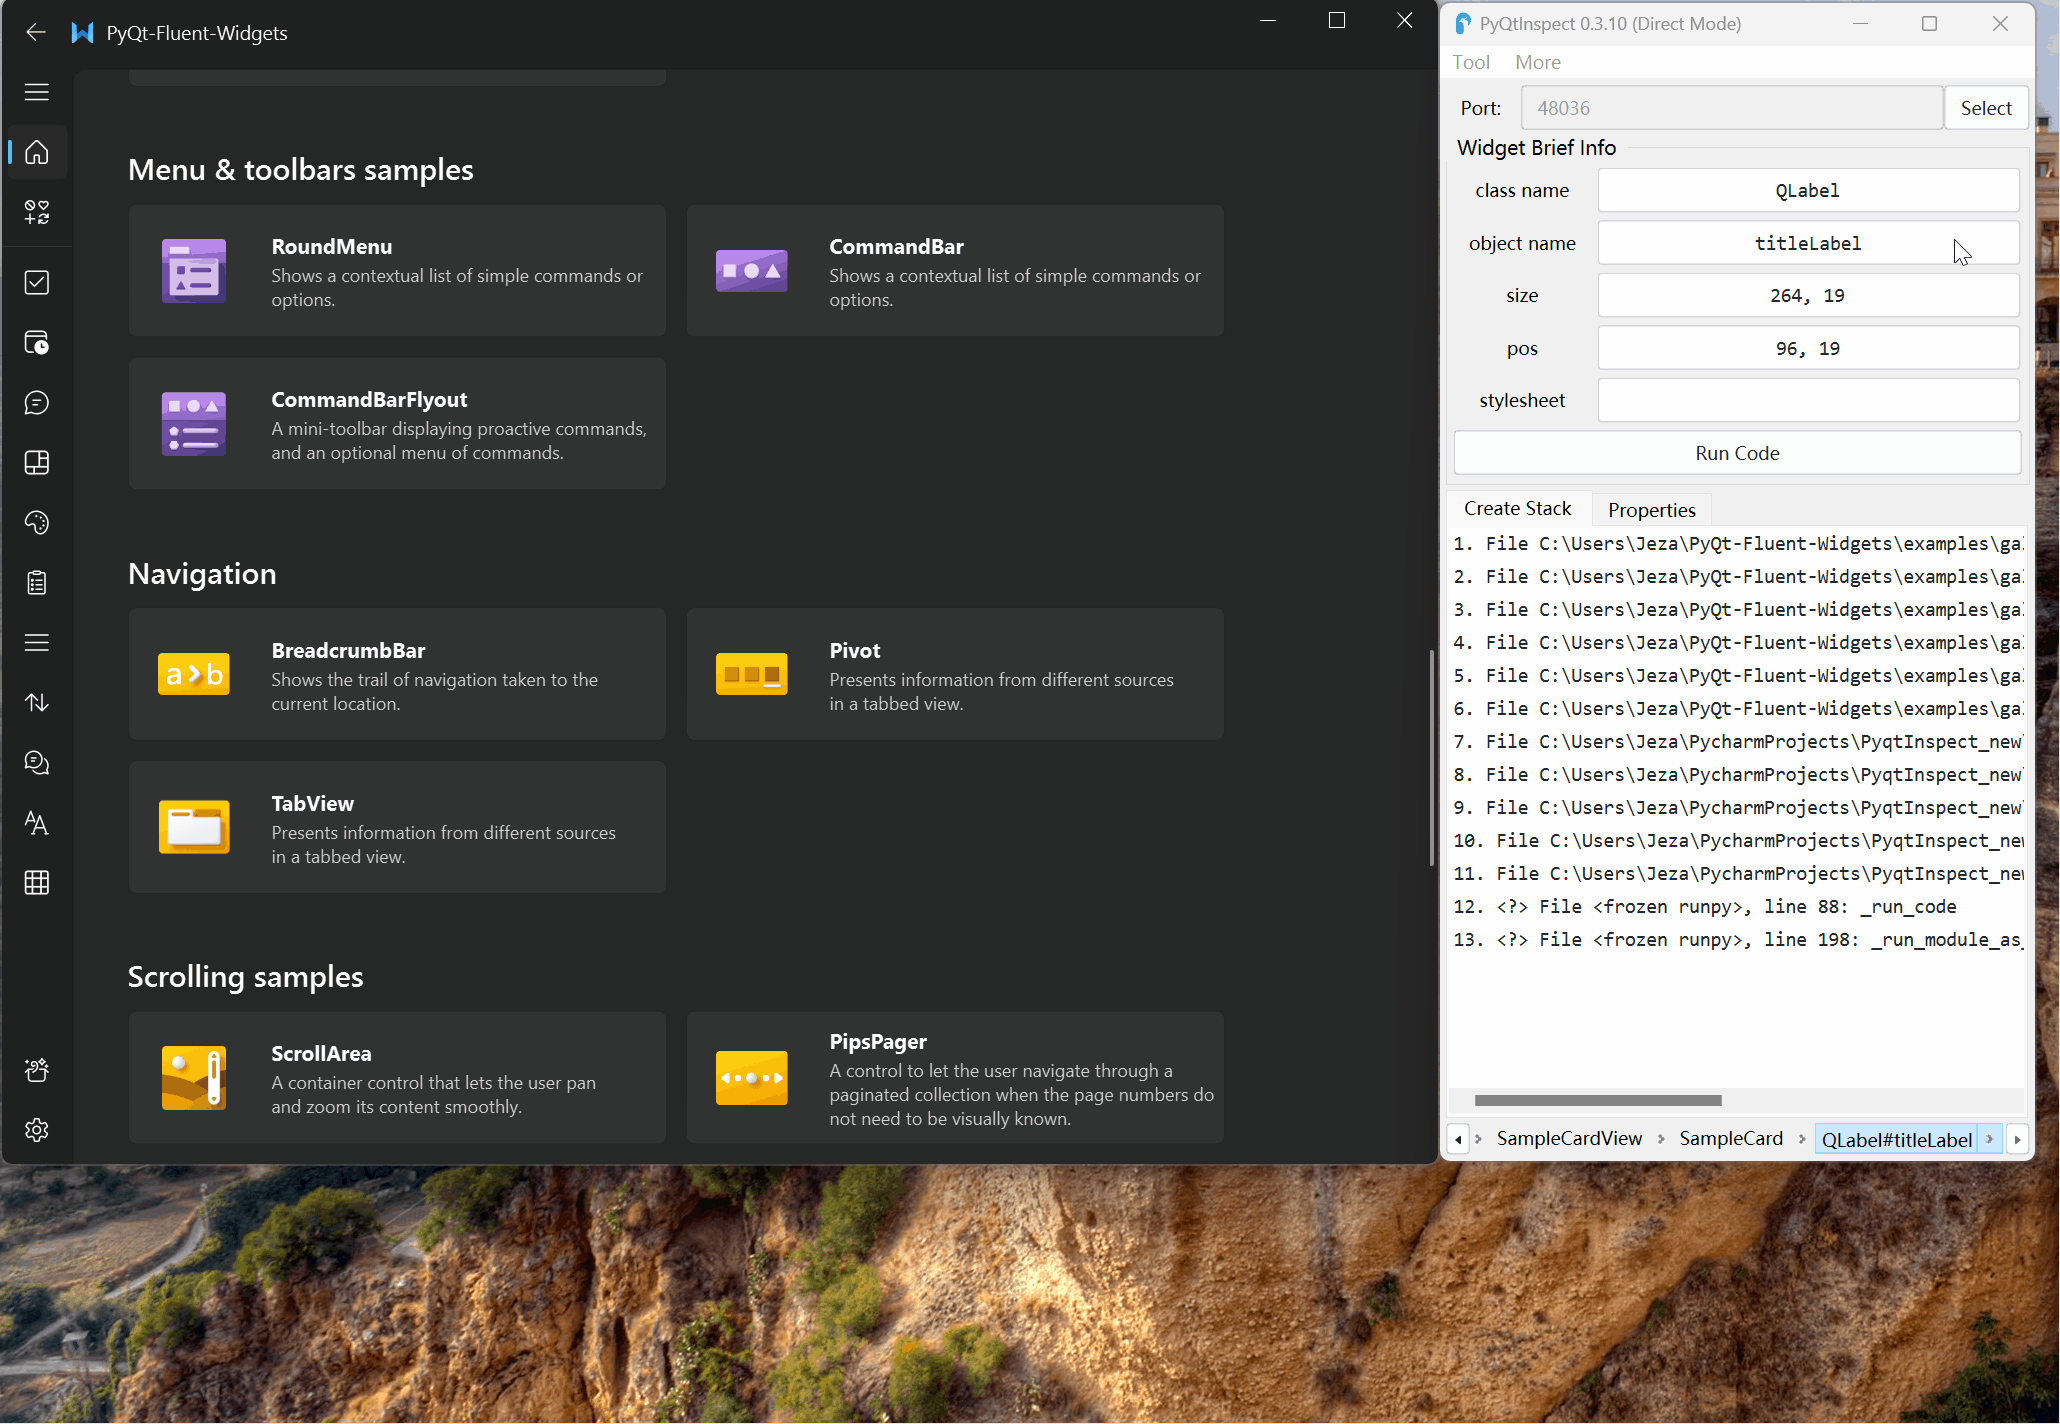This screenshot has height=1424, width=2060.
Task: Open the More menu in PyQtInspect
Action: pos(1537,62)
